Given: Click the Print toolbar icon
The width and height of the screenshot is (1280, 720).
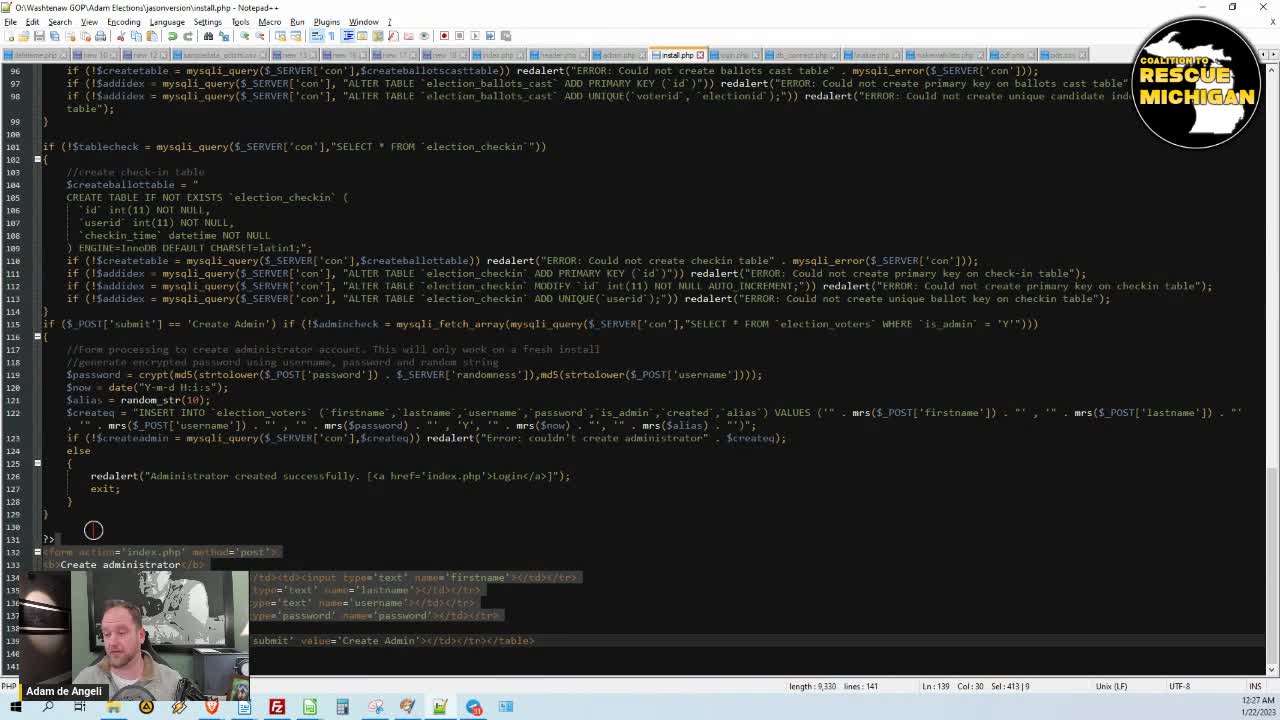Looking at the screenshot, I should click(100, 36).
